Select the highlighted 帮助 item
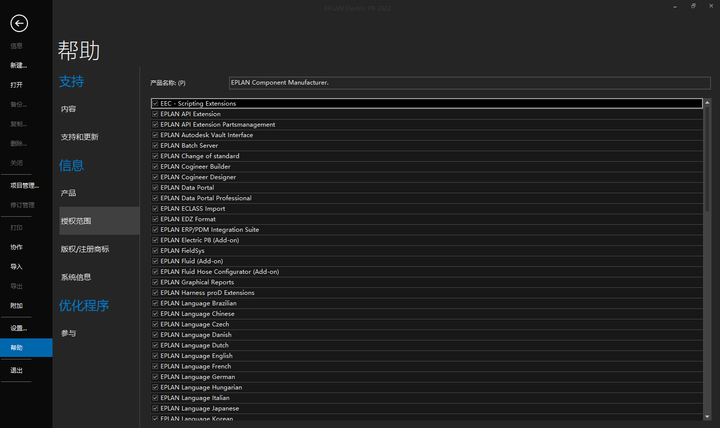 click(x=26, y=348)
